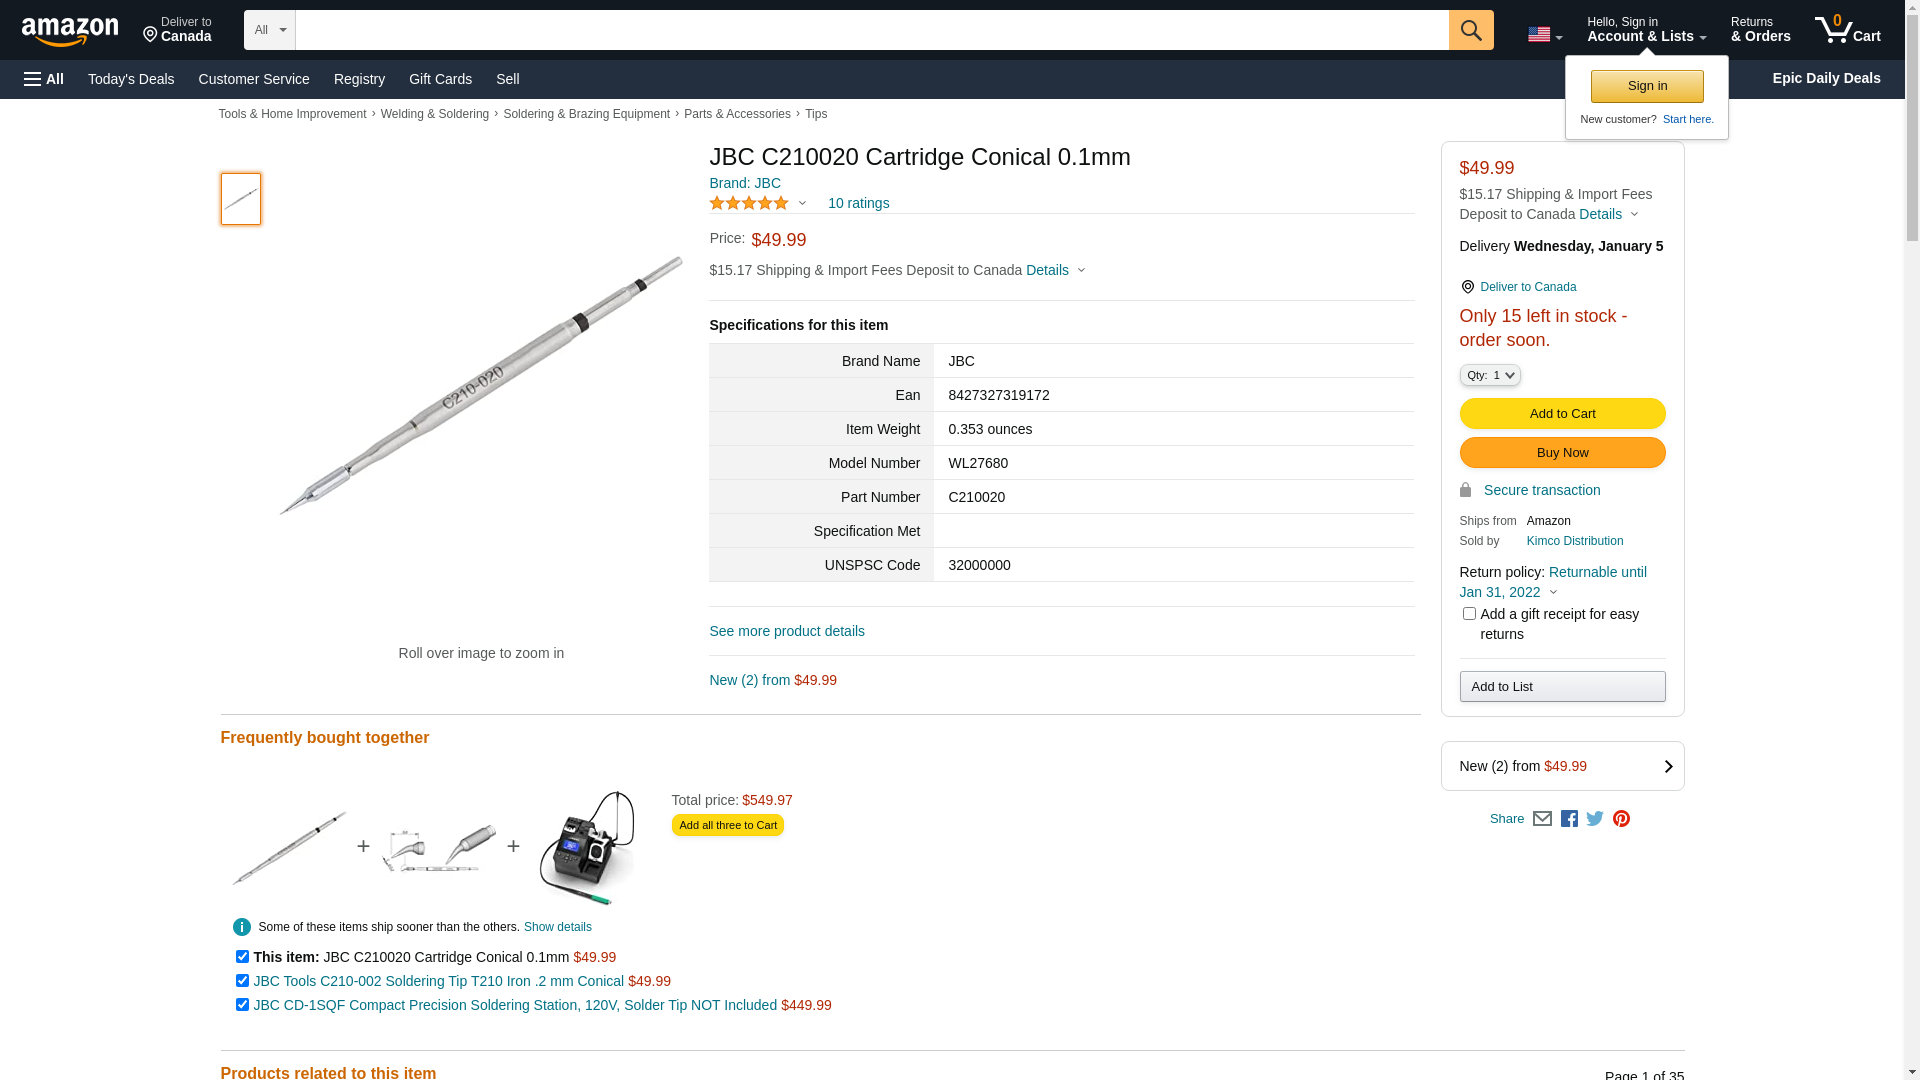Click the search magnifier button
The height and width of the screenshot is (1080, 1920).
click(x=1470, y=30)
